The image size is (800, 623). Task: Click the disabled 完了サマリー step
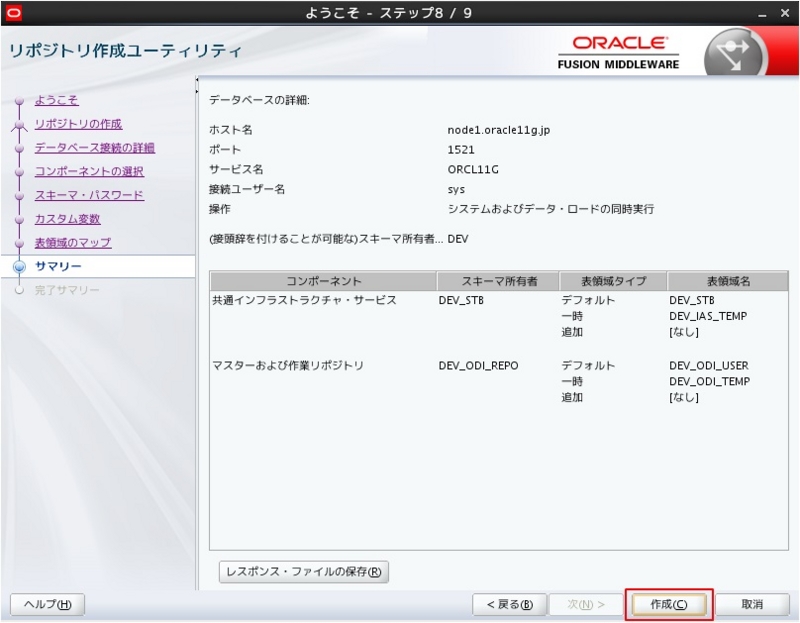[x=67, y=290]
